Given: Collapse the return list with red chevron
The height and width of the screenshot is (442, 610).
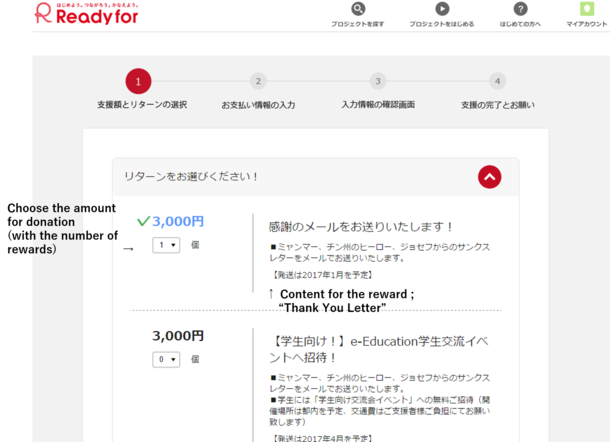Looking at the screenshot, I should click(x=489, y=177).
